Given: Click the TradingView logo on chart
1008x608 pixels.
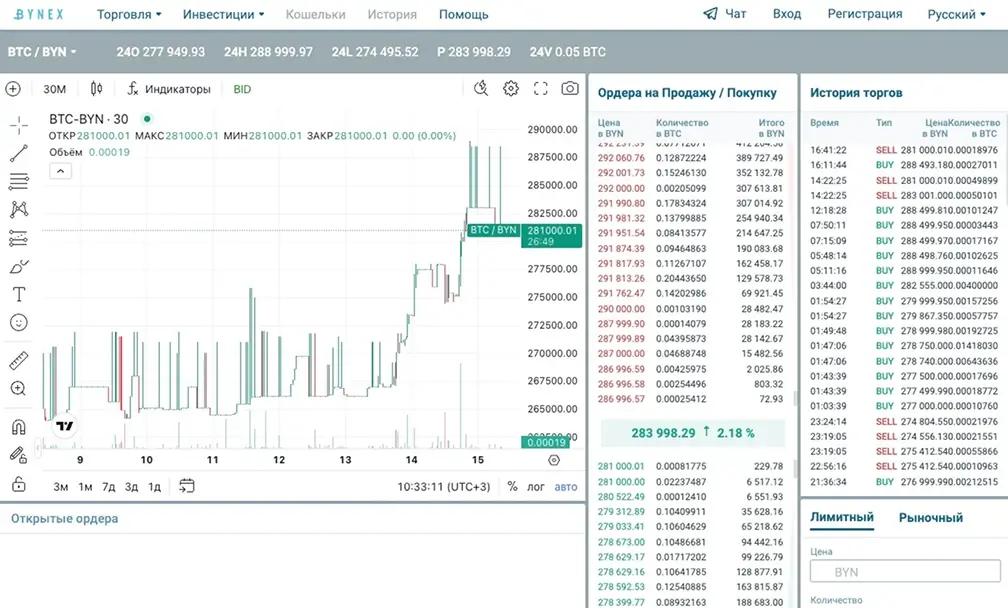Looking at the screenshot, I should (x=64, y=425).
